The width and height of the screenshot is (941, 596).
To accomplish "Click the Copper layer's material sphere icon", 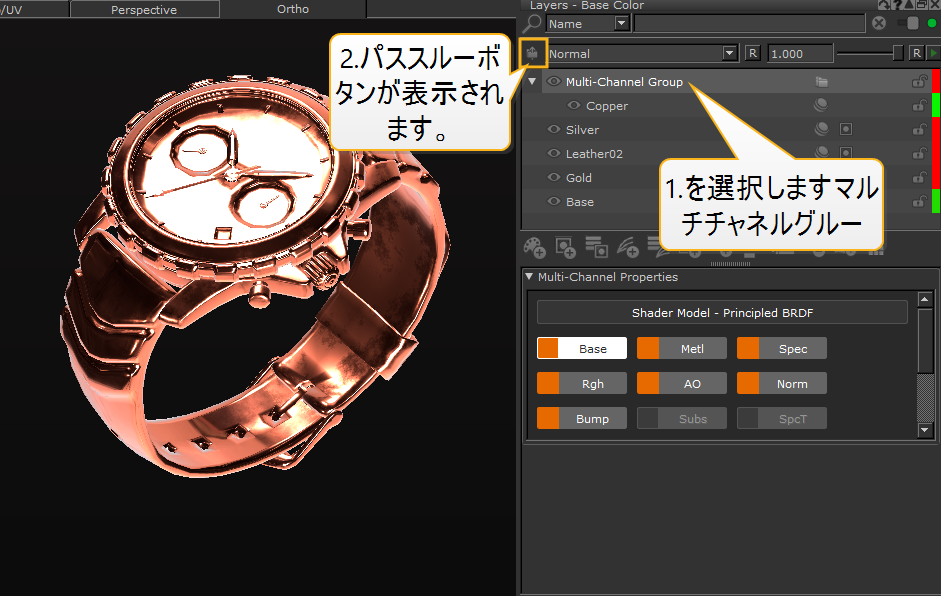I will coord(821,106).
